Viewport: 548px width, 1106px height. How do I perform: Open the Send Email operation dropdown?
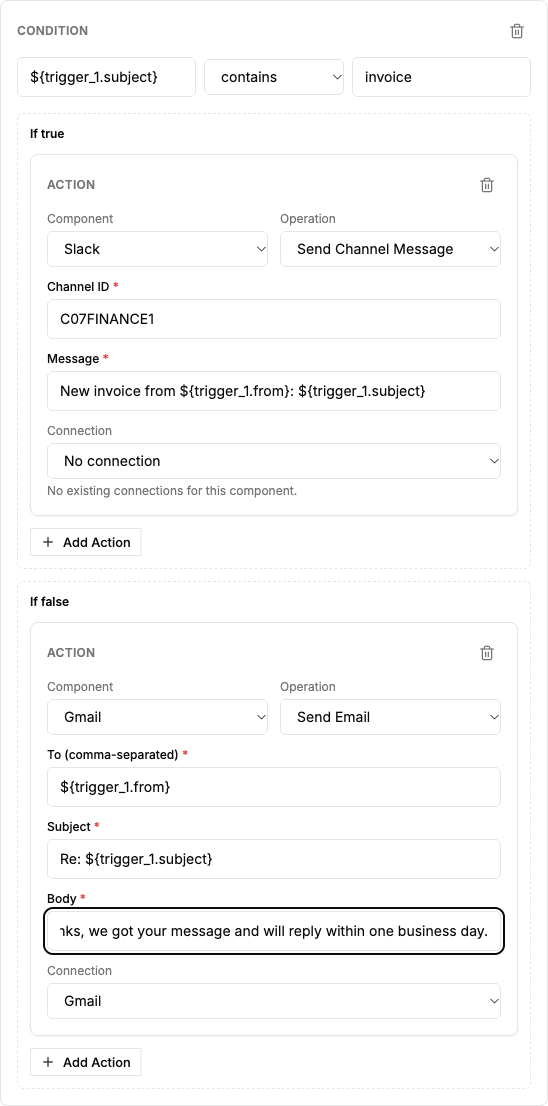[x=390, y=717]
